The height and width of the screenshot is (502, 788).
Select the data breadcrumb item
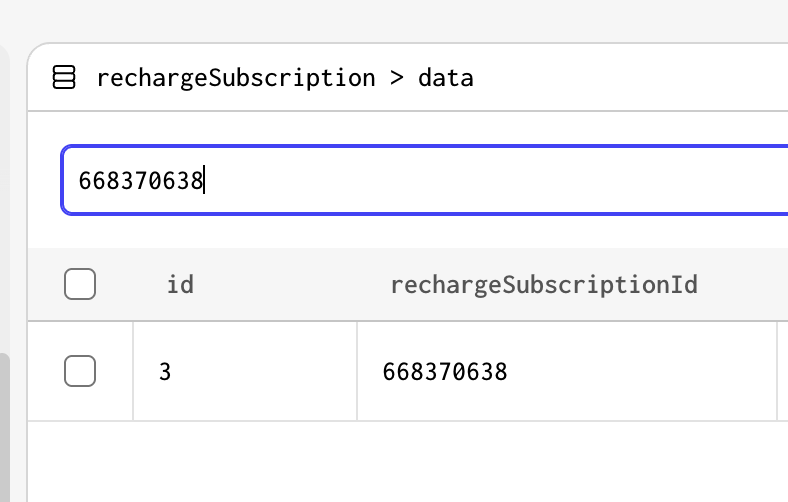click(446, 78)
